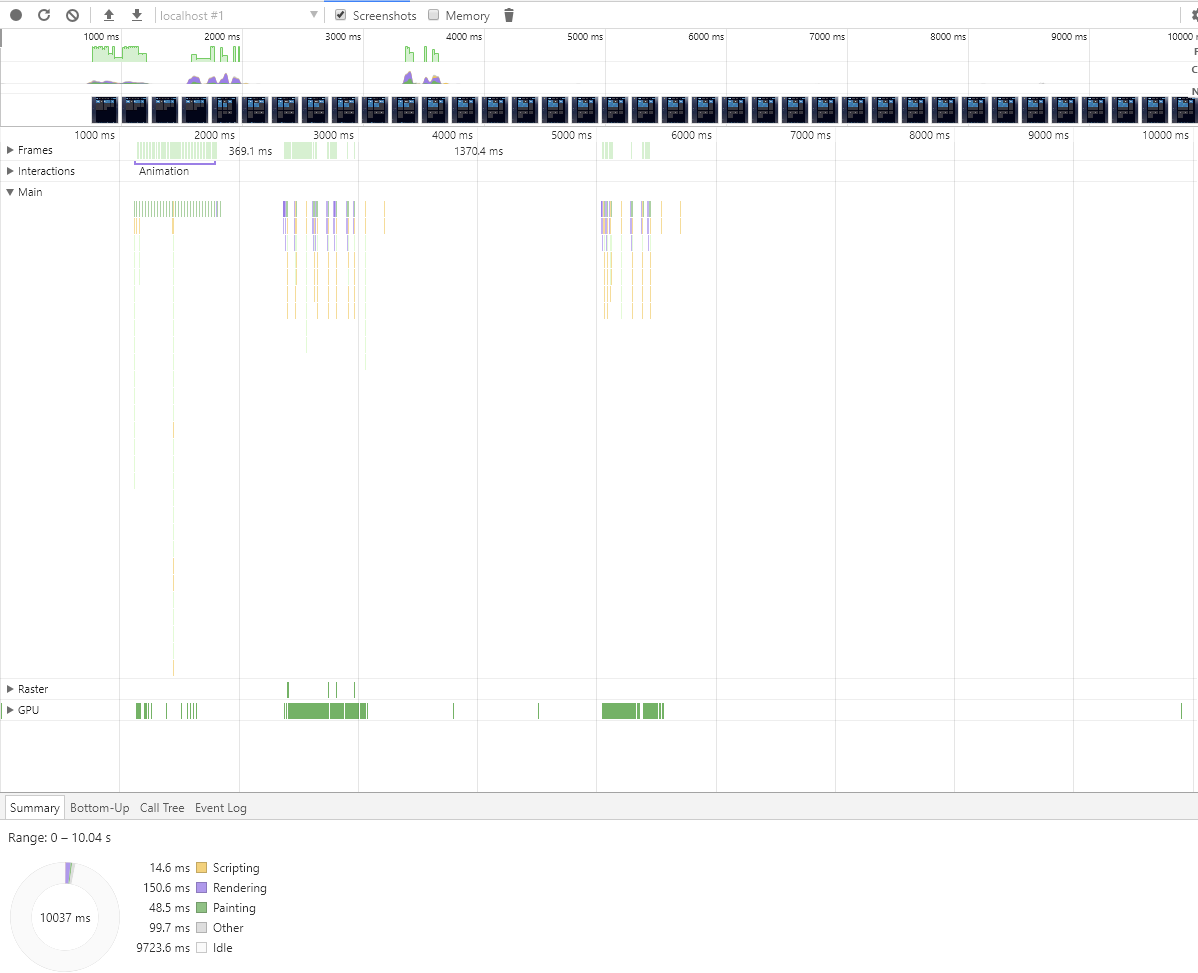Image resolution: width=1198 pixels, height=973 pixels.
Task: Expand the Frames track
Action: (10, 150)
